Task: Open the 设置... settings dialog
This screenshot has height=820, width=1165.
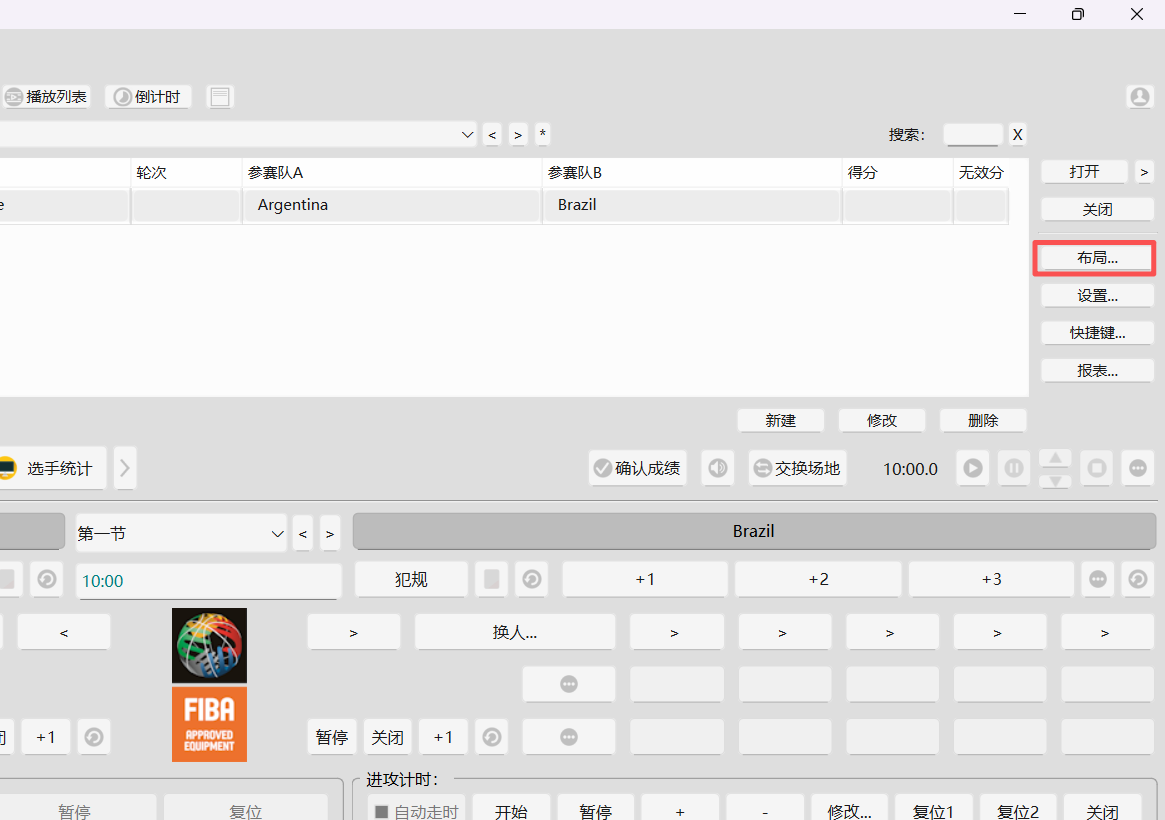Action: 1097,296
